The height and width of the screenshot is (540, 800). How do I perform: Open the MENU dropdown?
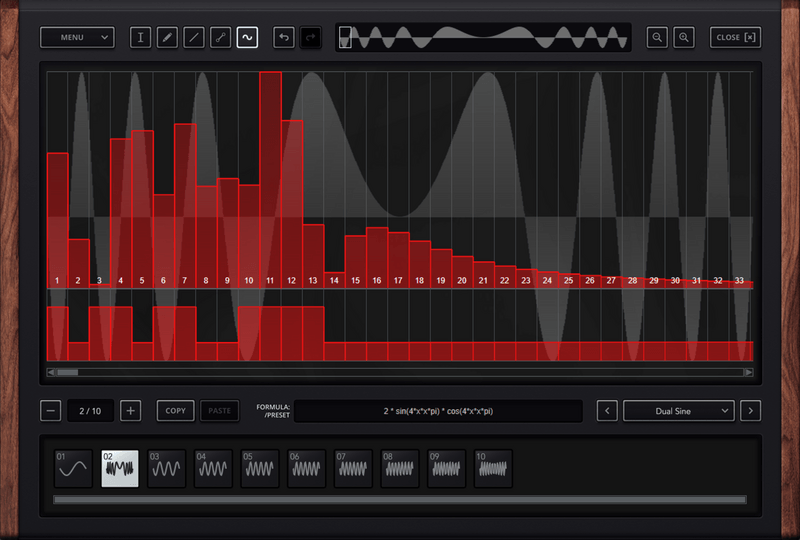click(77, 37)
